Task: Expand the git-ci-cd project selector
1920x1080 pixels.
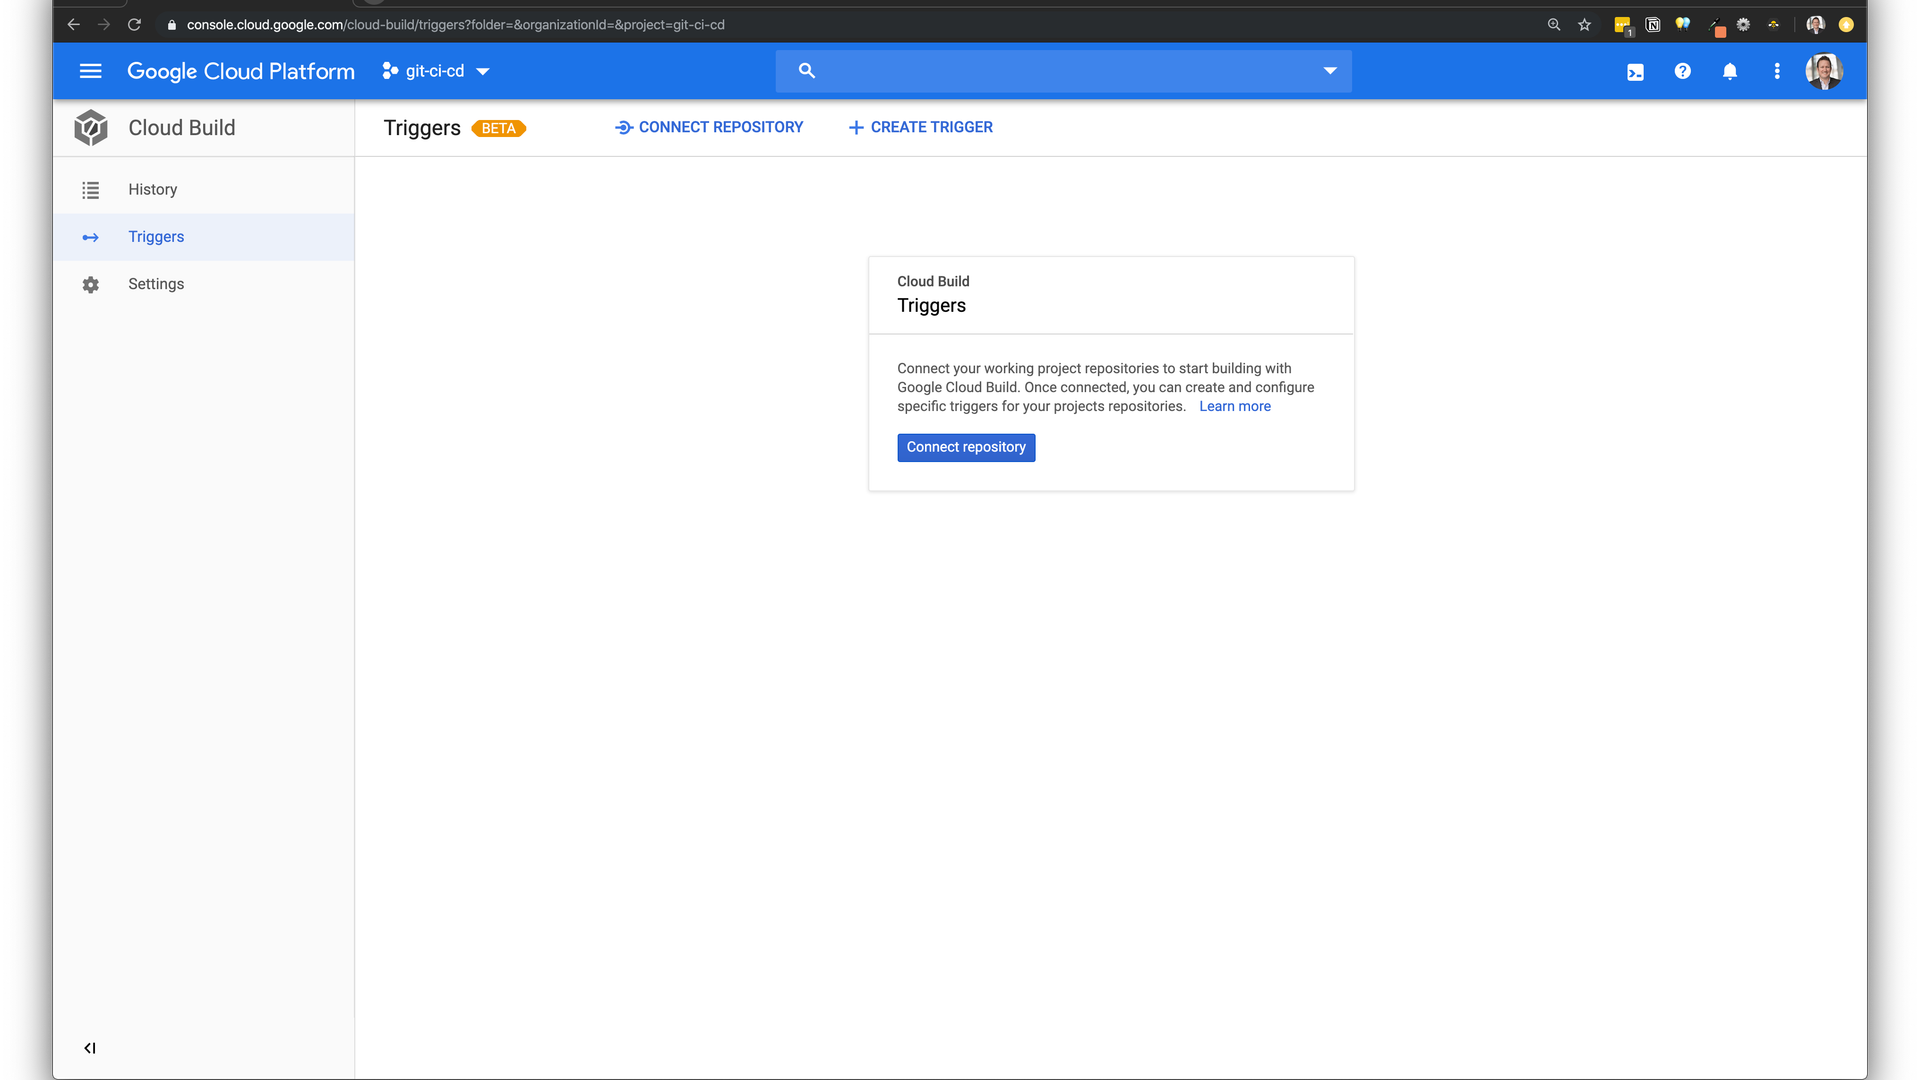Action: pos(436,71)
